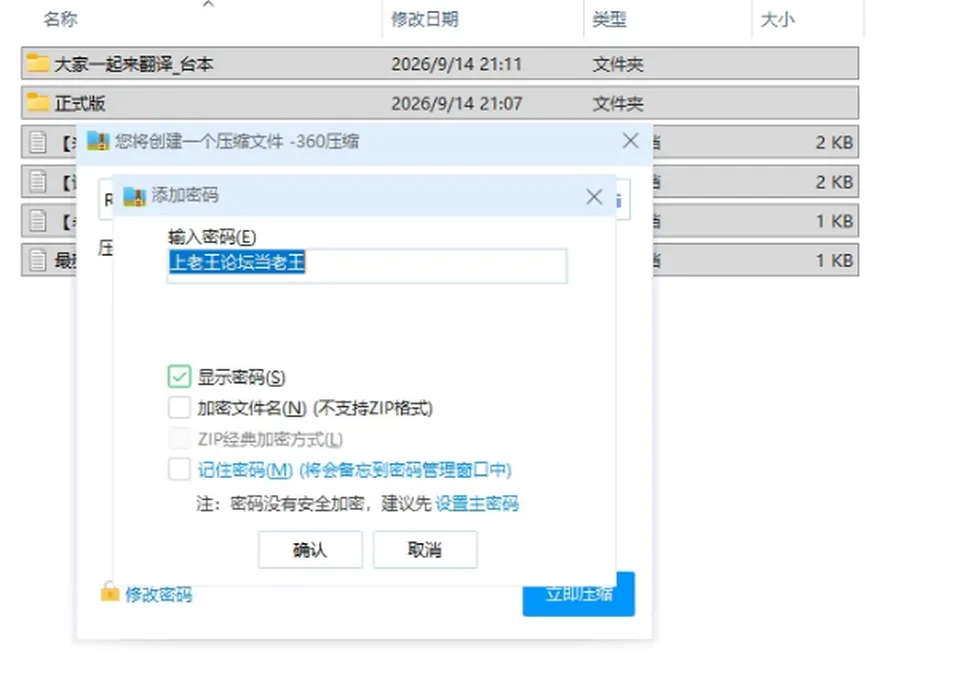Screen dimensions: 960x695
Task: Click the date 2026/9/14 21:07
Action: click(457, 103)
